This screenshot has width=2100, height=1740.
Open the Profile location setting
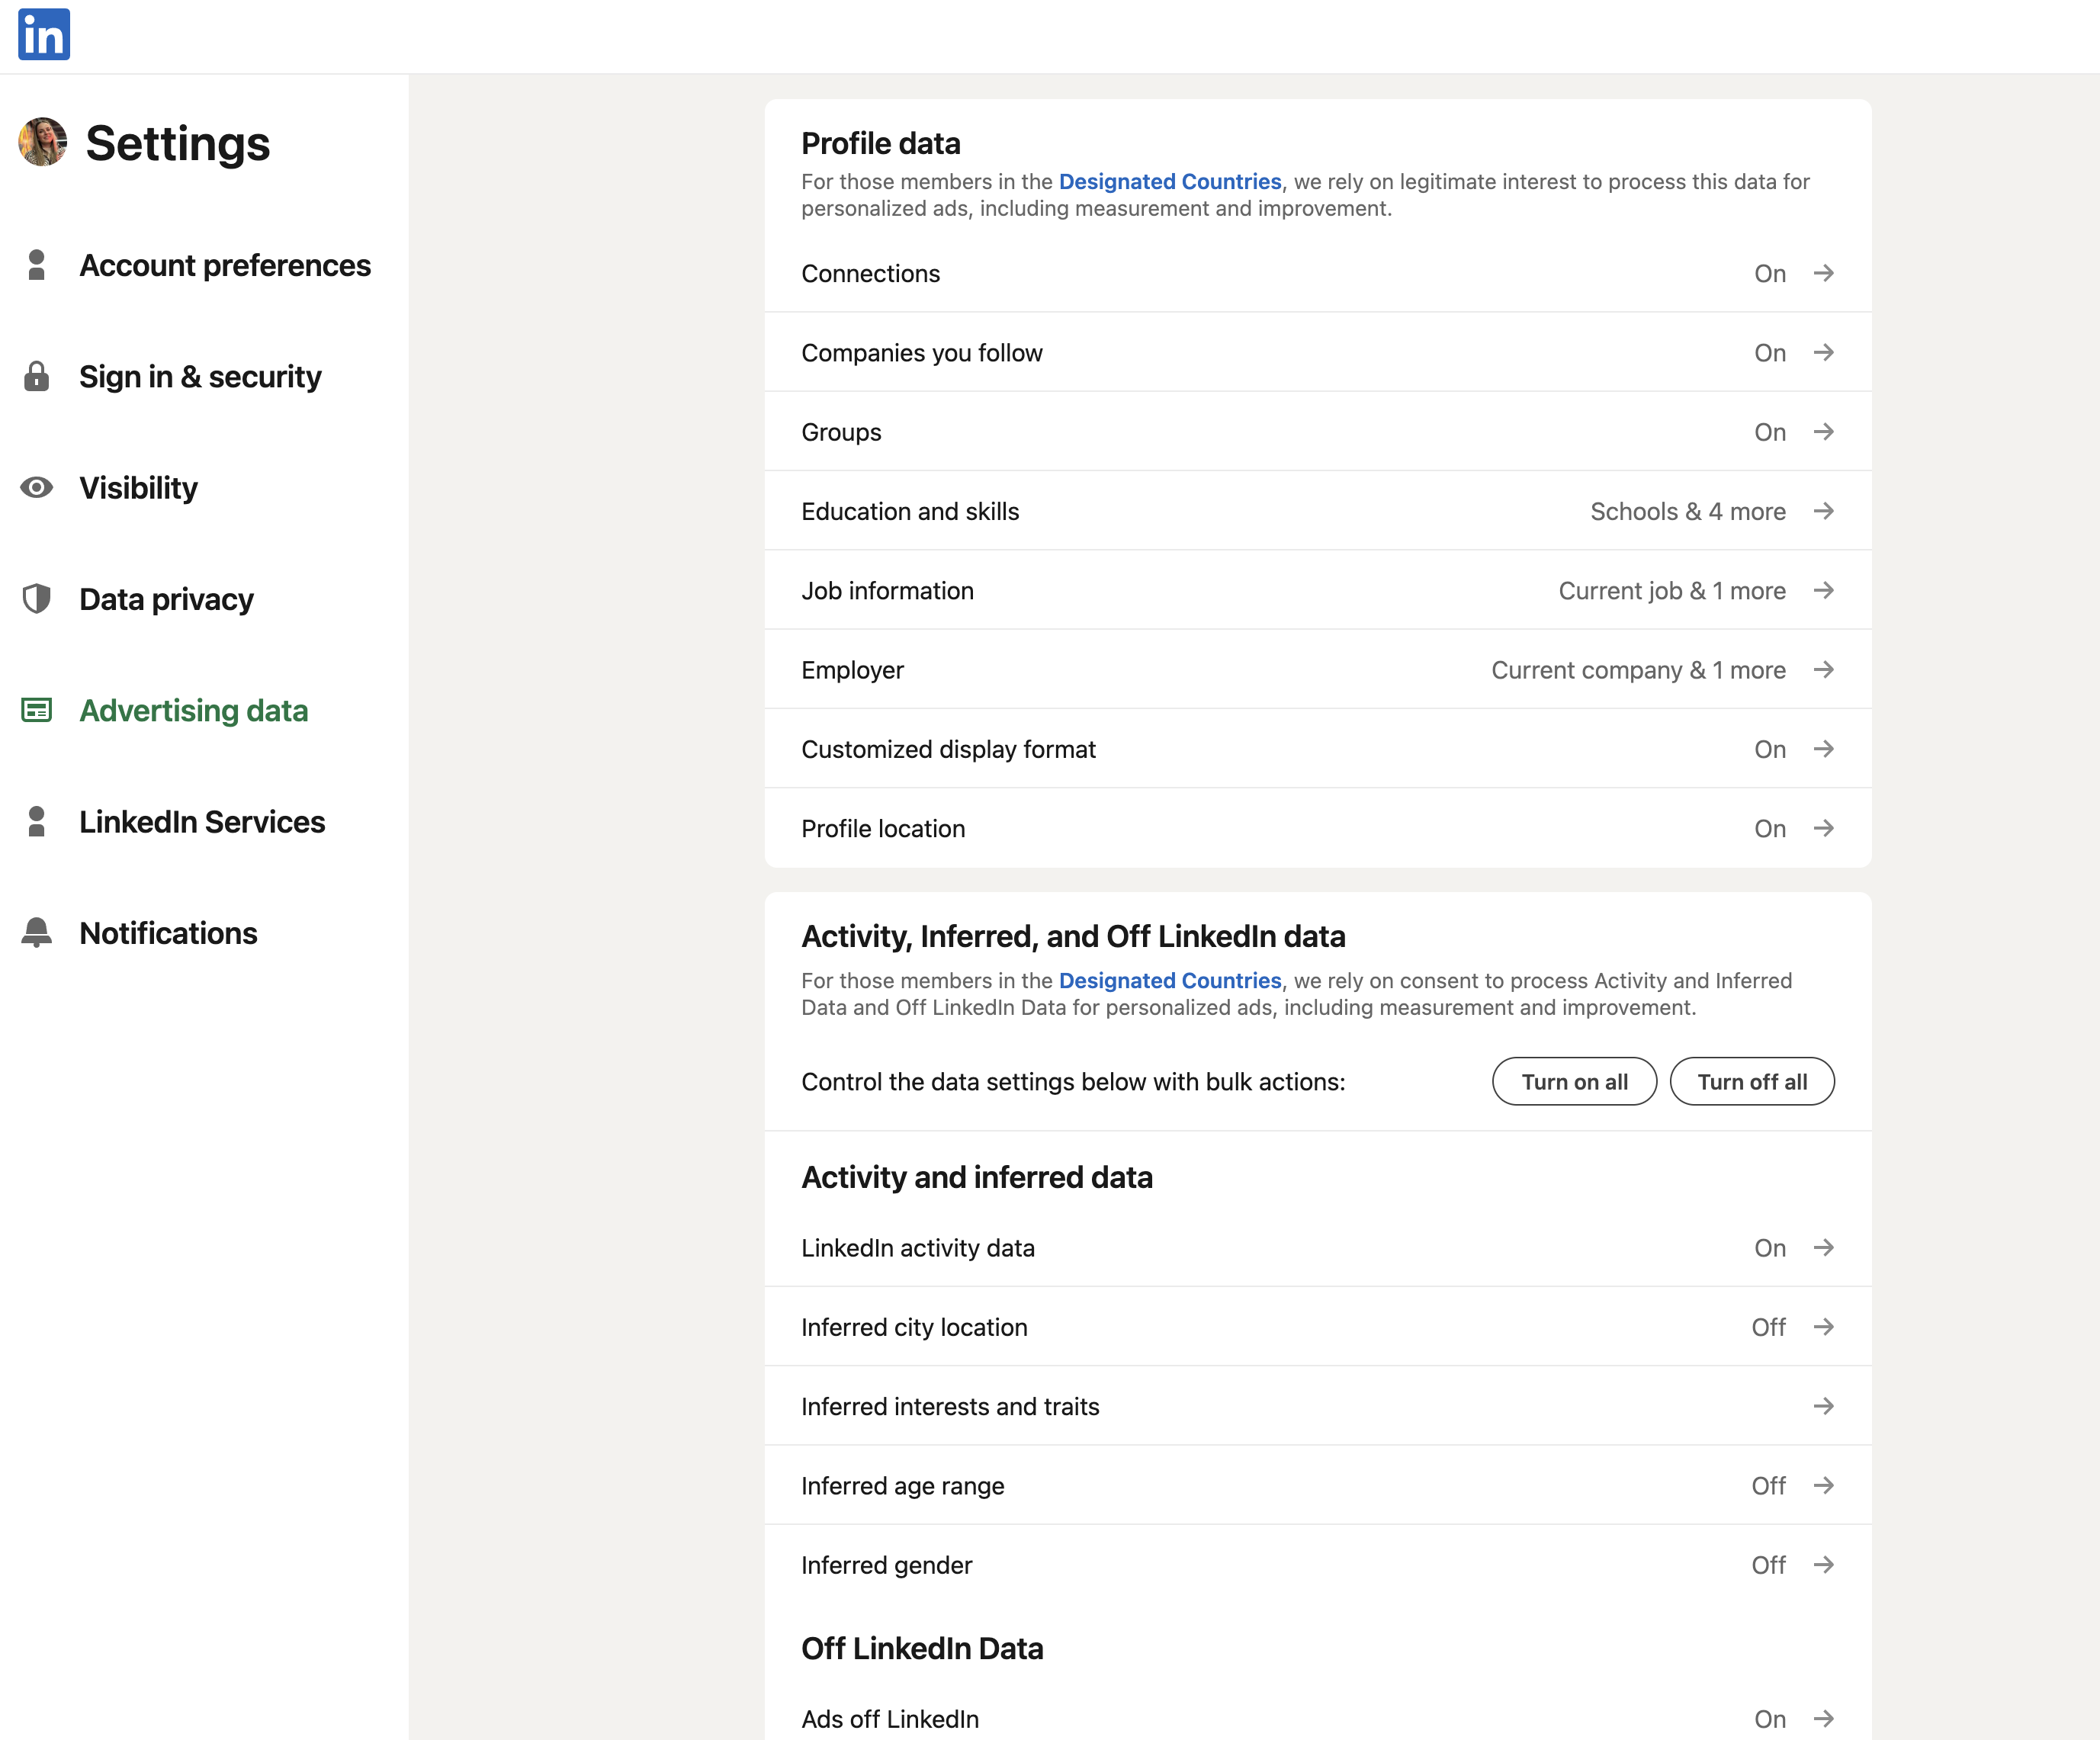1318,828
